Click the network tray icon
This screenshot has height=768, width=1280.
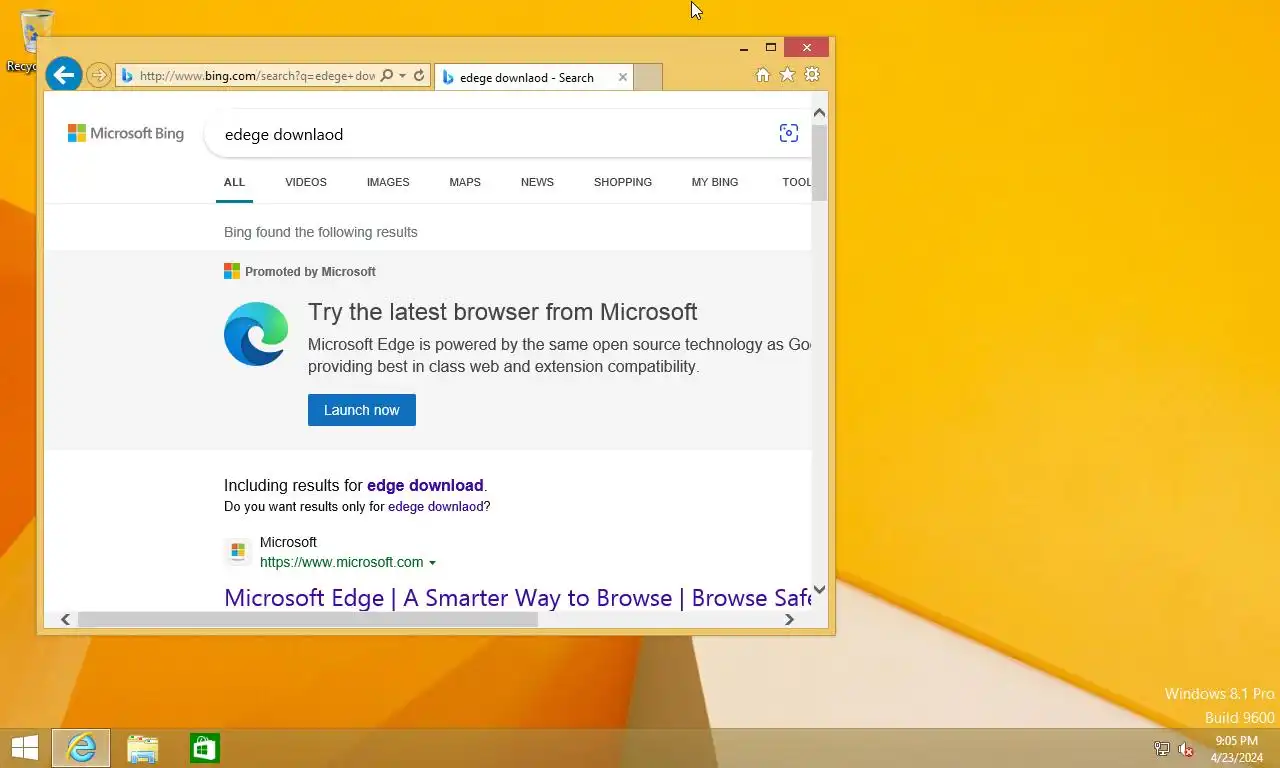[x=1162, y=749]
